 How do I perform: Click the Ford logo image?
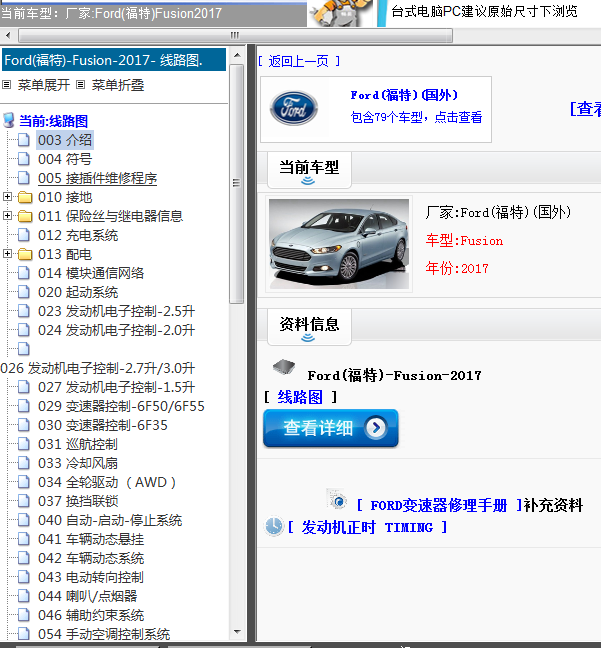tap(294, 108)
